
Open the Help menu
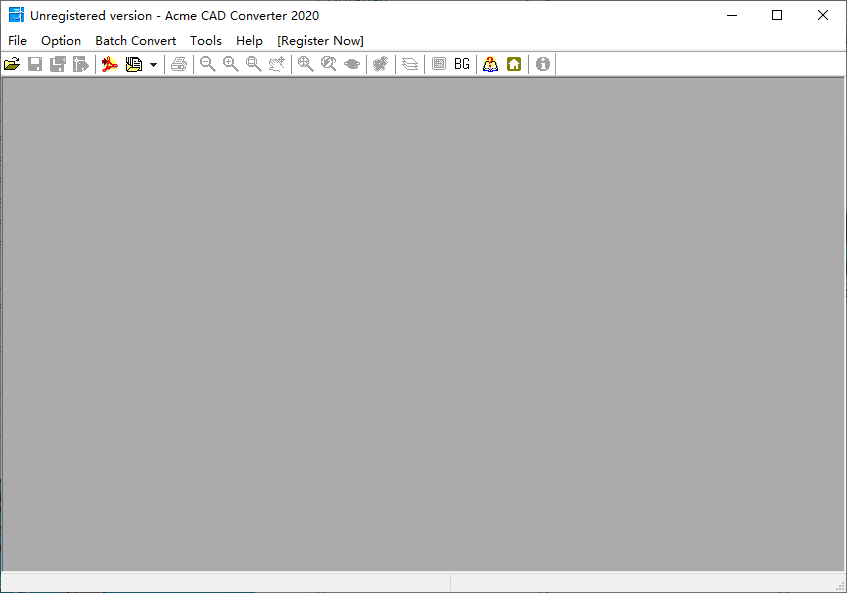[249, 40]
